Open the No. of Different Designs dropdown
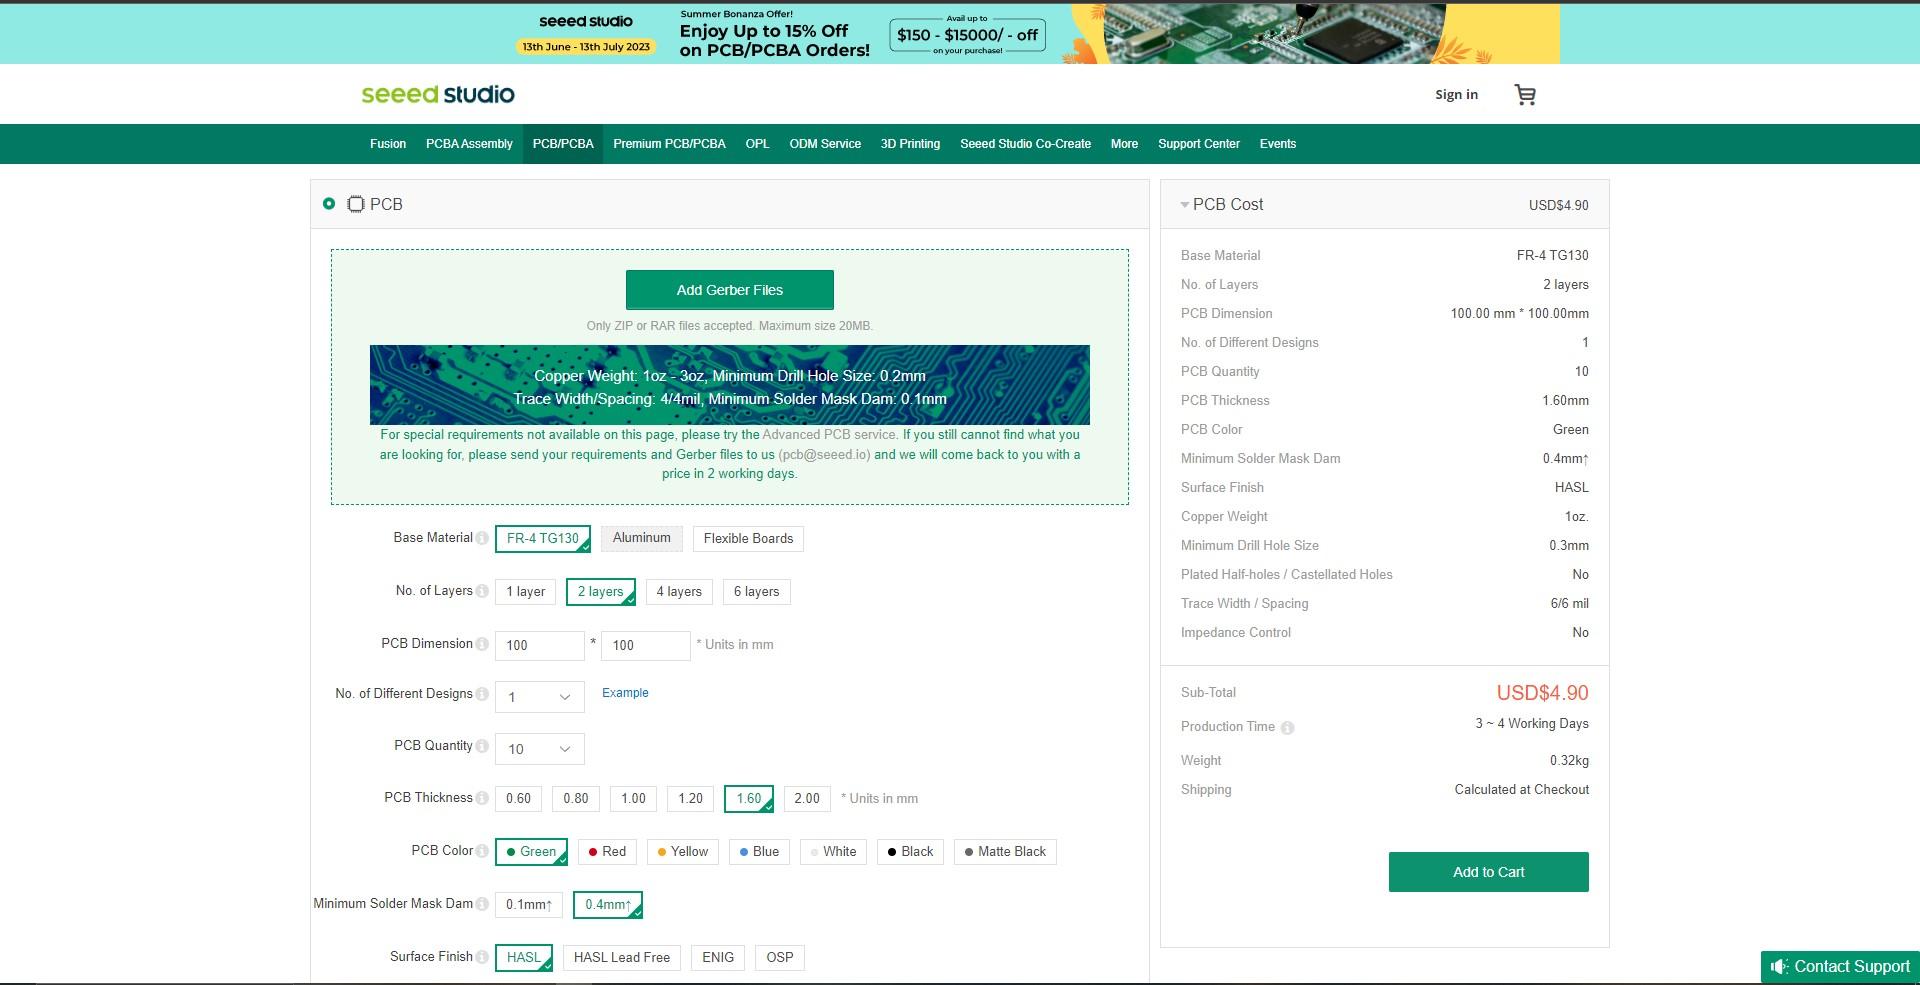This screenshot has width=1920, height=985. (540, 697)
